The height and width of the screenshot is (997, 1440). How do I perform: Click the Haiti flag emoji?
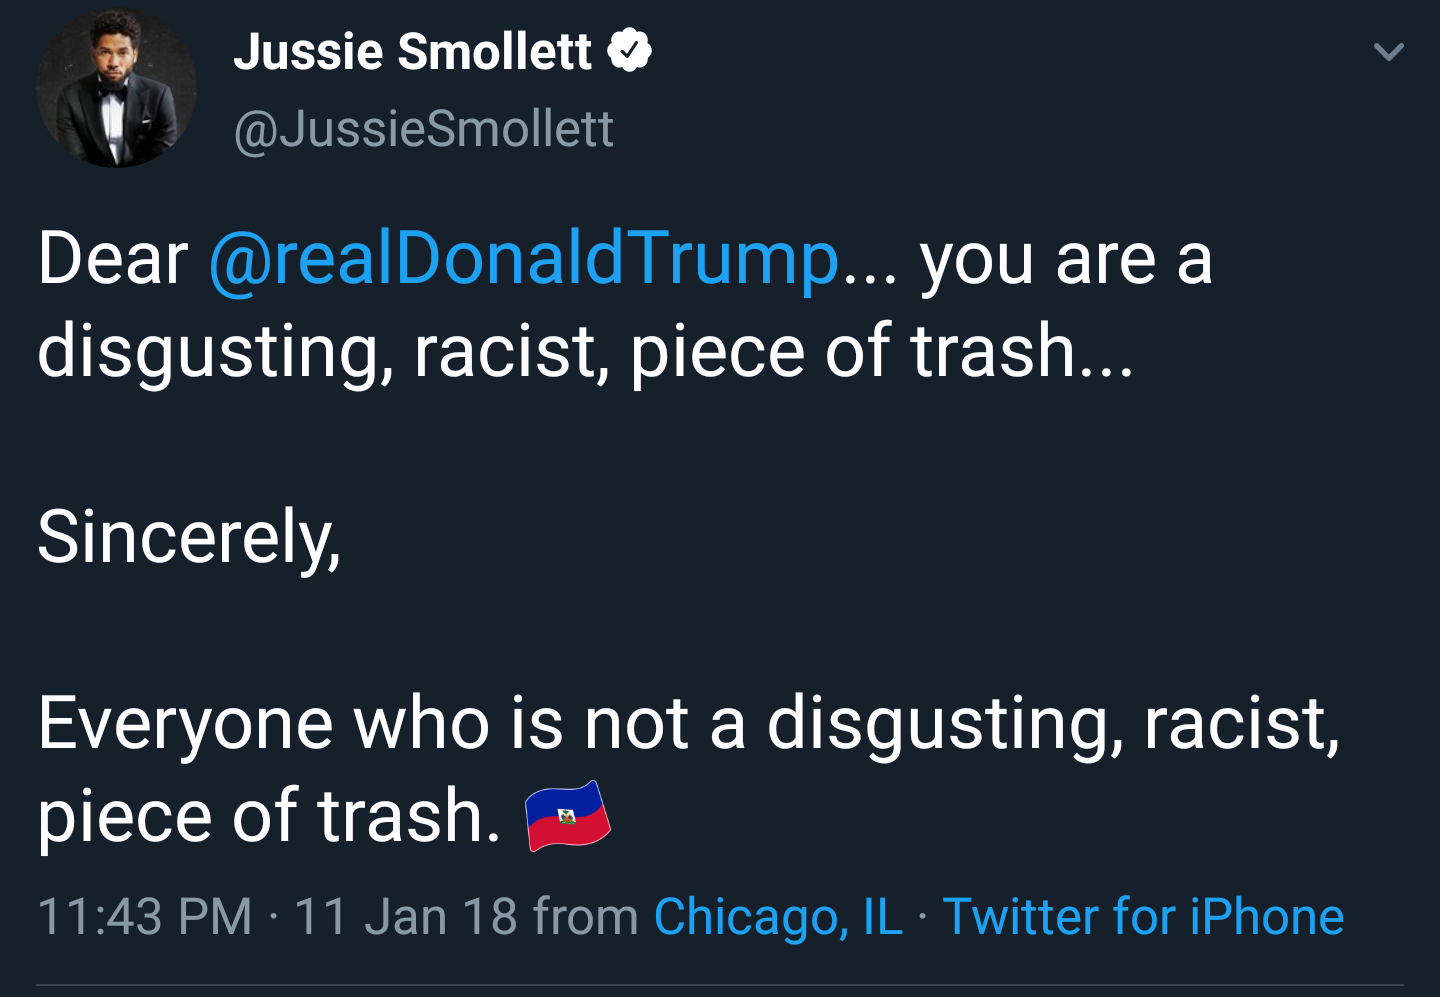tap(568, 816)
